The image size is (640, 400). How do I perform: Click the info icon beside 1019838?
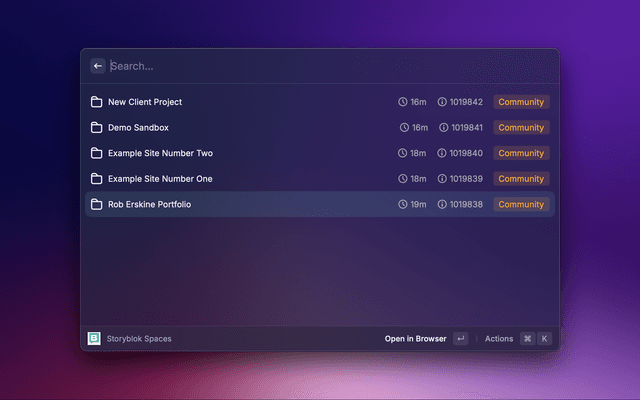click(x=443, y=204)
